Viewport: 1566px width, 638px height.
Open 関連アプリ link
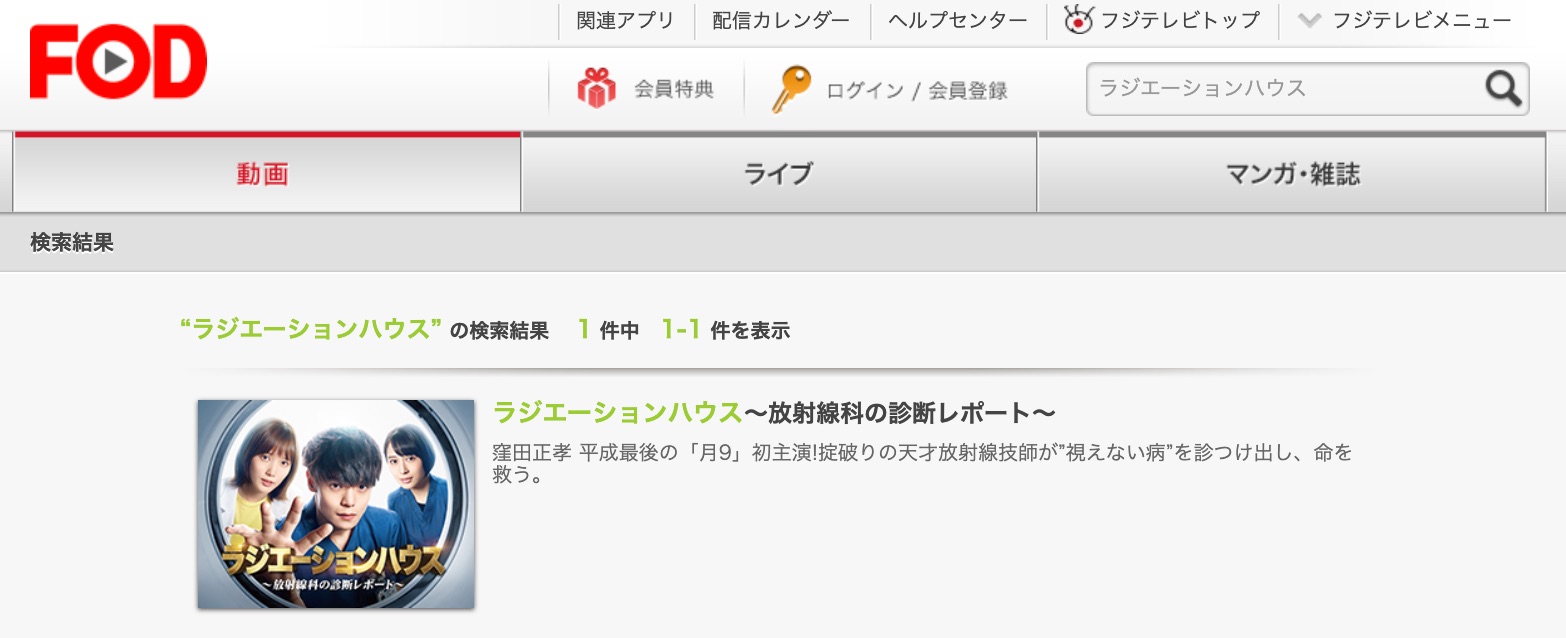pyautogui.click(x=626, y=20)
